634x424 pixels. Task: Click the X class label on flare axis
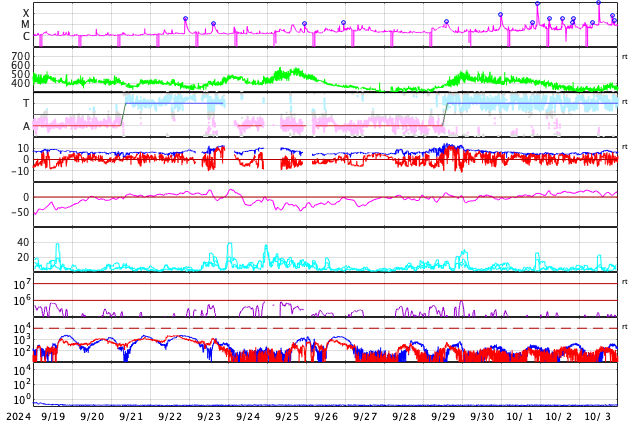pos(26,14)
